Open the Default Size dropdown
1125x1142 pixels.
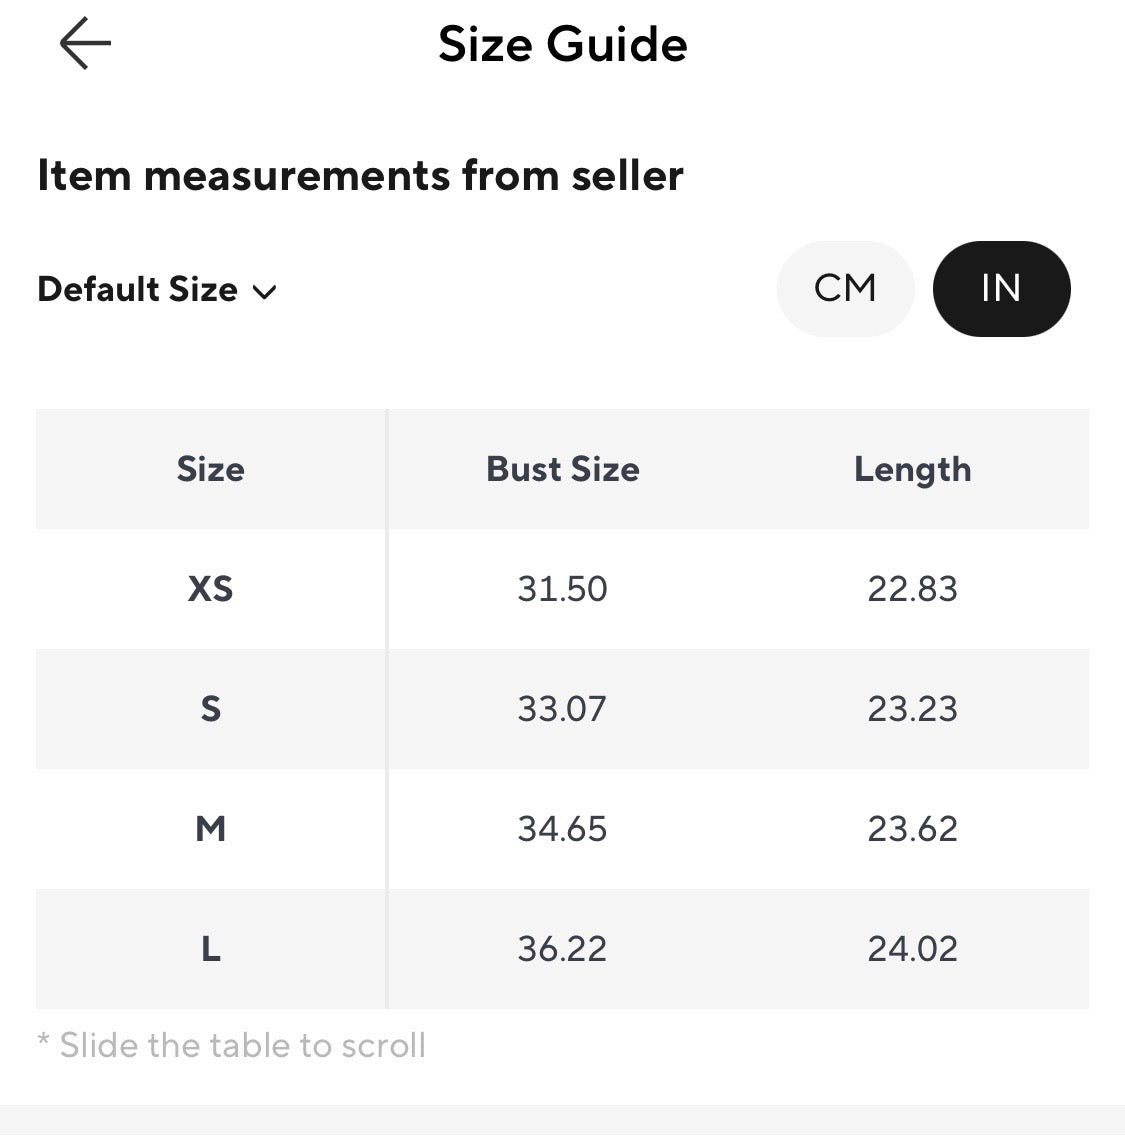click(157, 289)
